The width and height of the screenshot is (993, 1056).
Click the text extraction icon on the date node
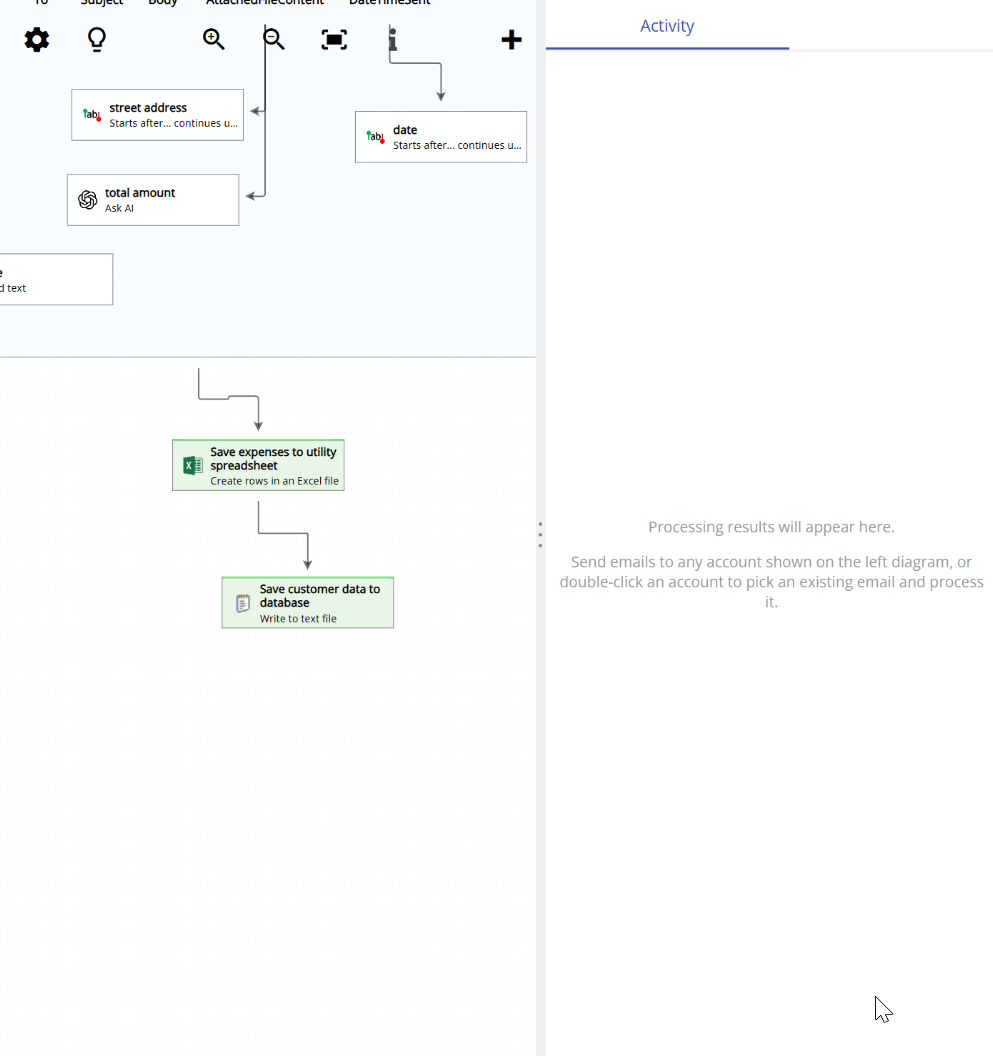(x=374, y=136)
